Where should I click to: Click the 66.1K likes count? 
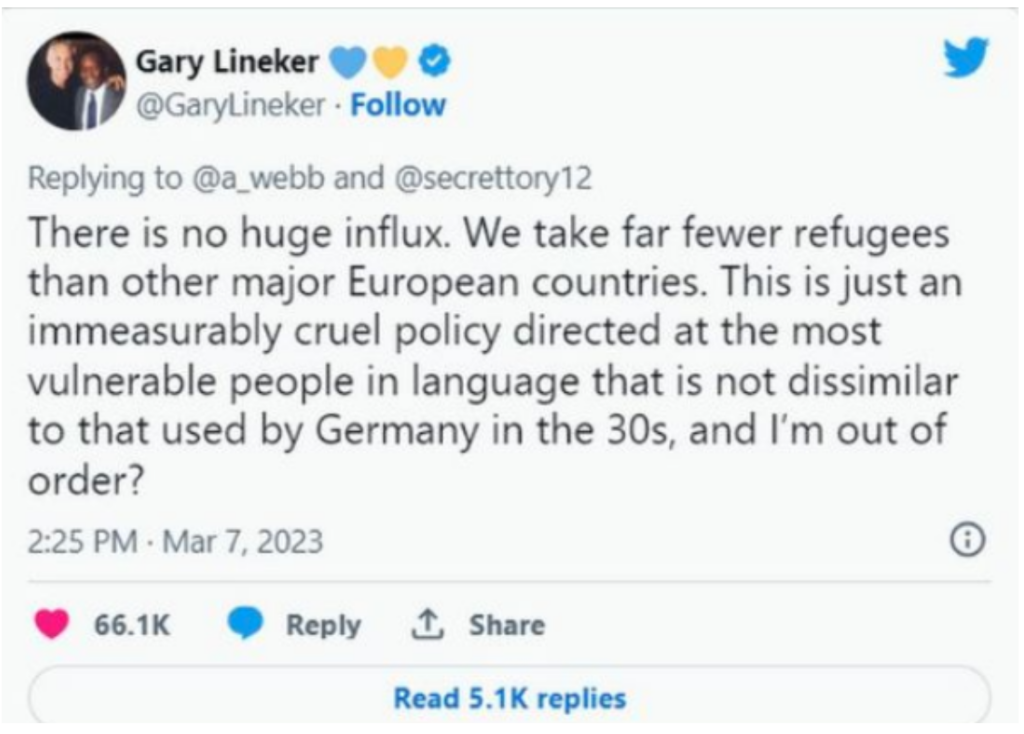(132, 625)
